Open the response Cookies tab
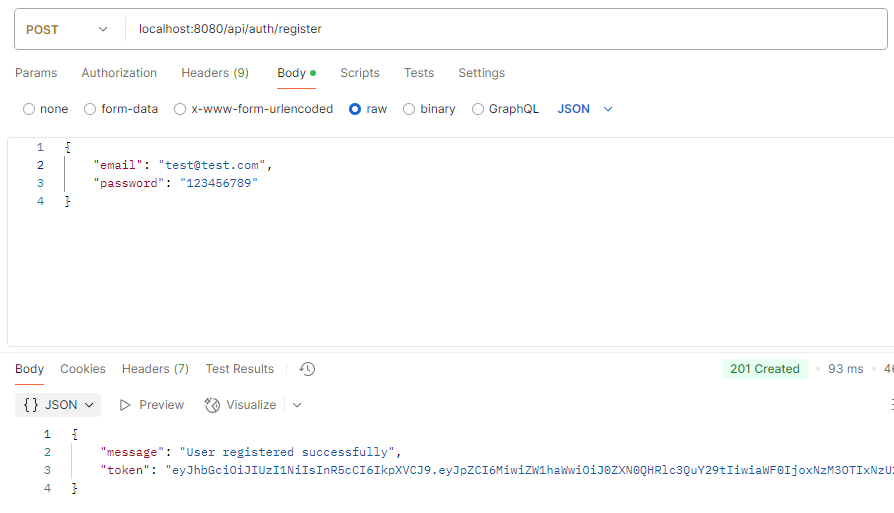Screen dimensions: 894x513 click(x=83, y=369)
